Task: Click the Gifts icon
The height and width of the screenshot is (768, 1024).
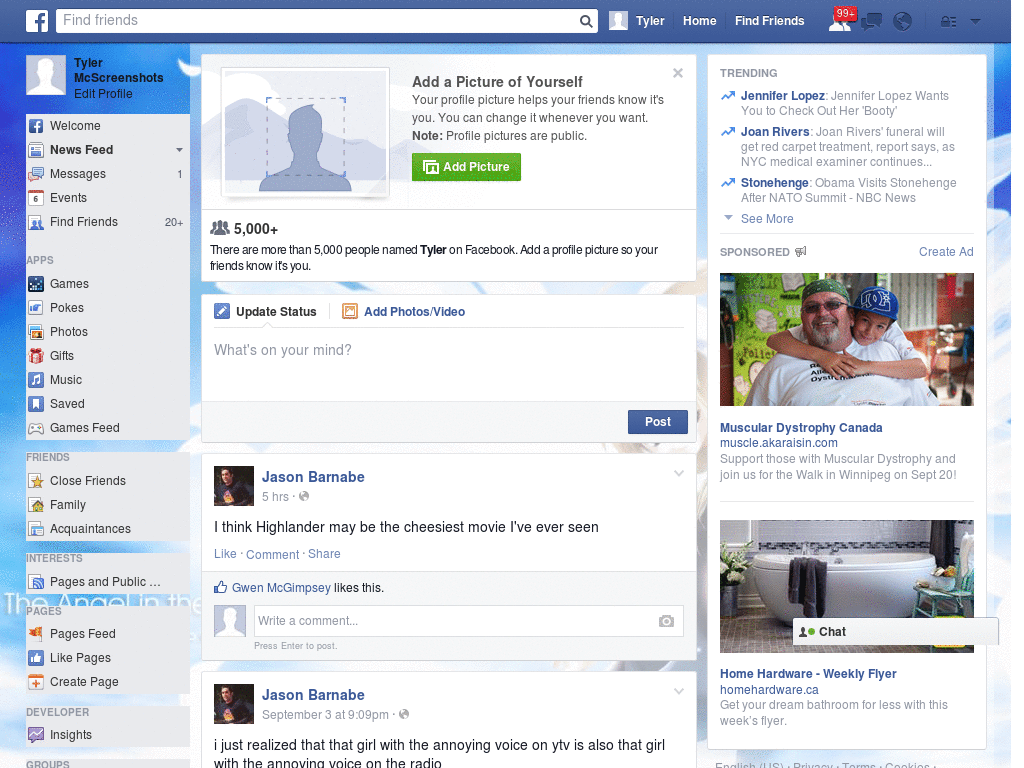Action: pyautogui.click(x=36, y=356)
